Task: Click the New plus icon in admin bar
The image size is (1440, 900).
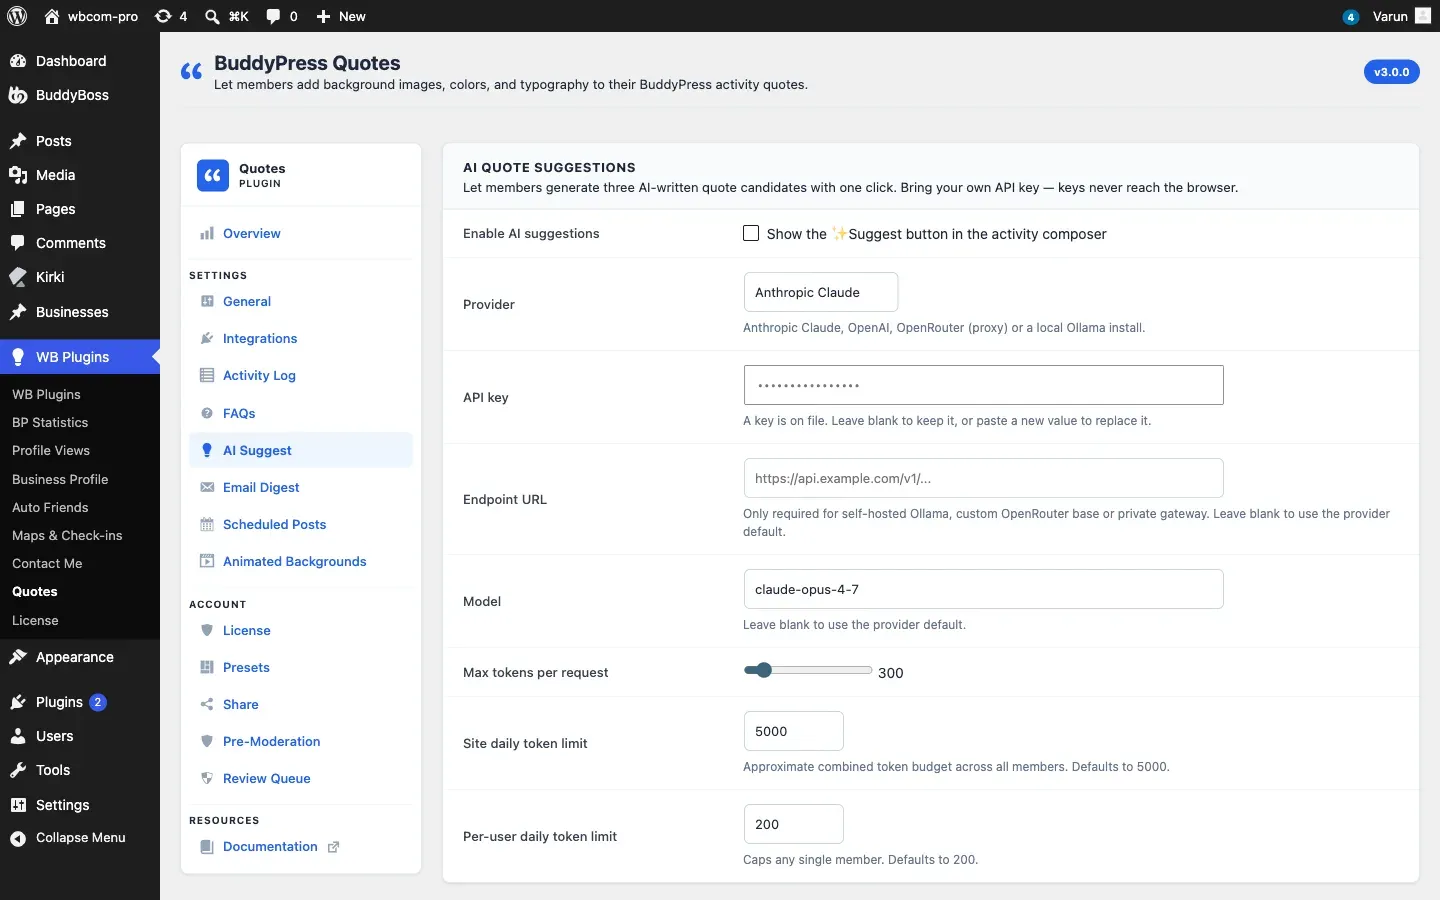Action: [x=323, y=16]
